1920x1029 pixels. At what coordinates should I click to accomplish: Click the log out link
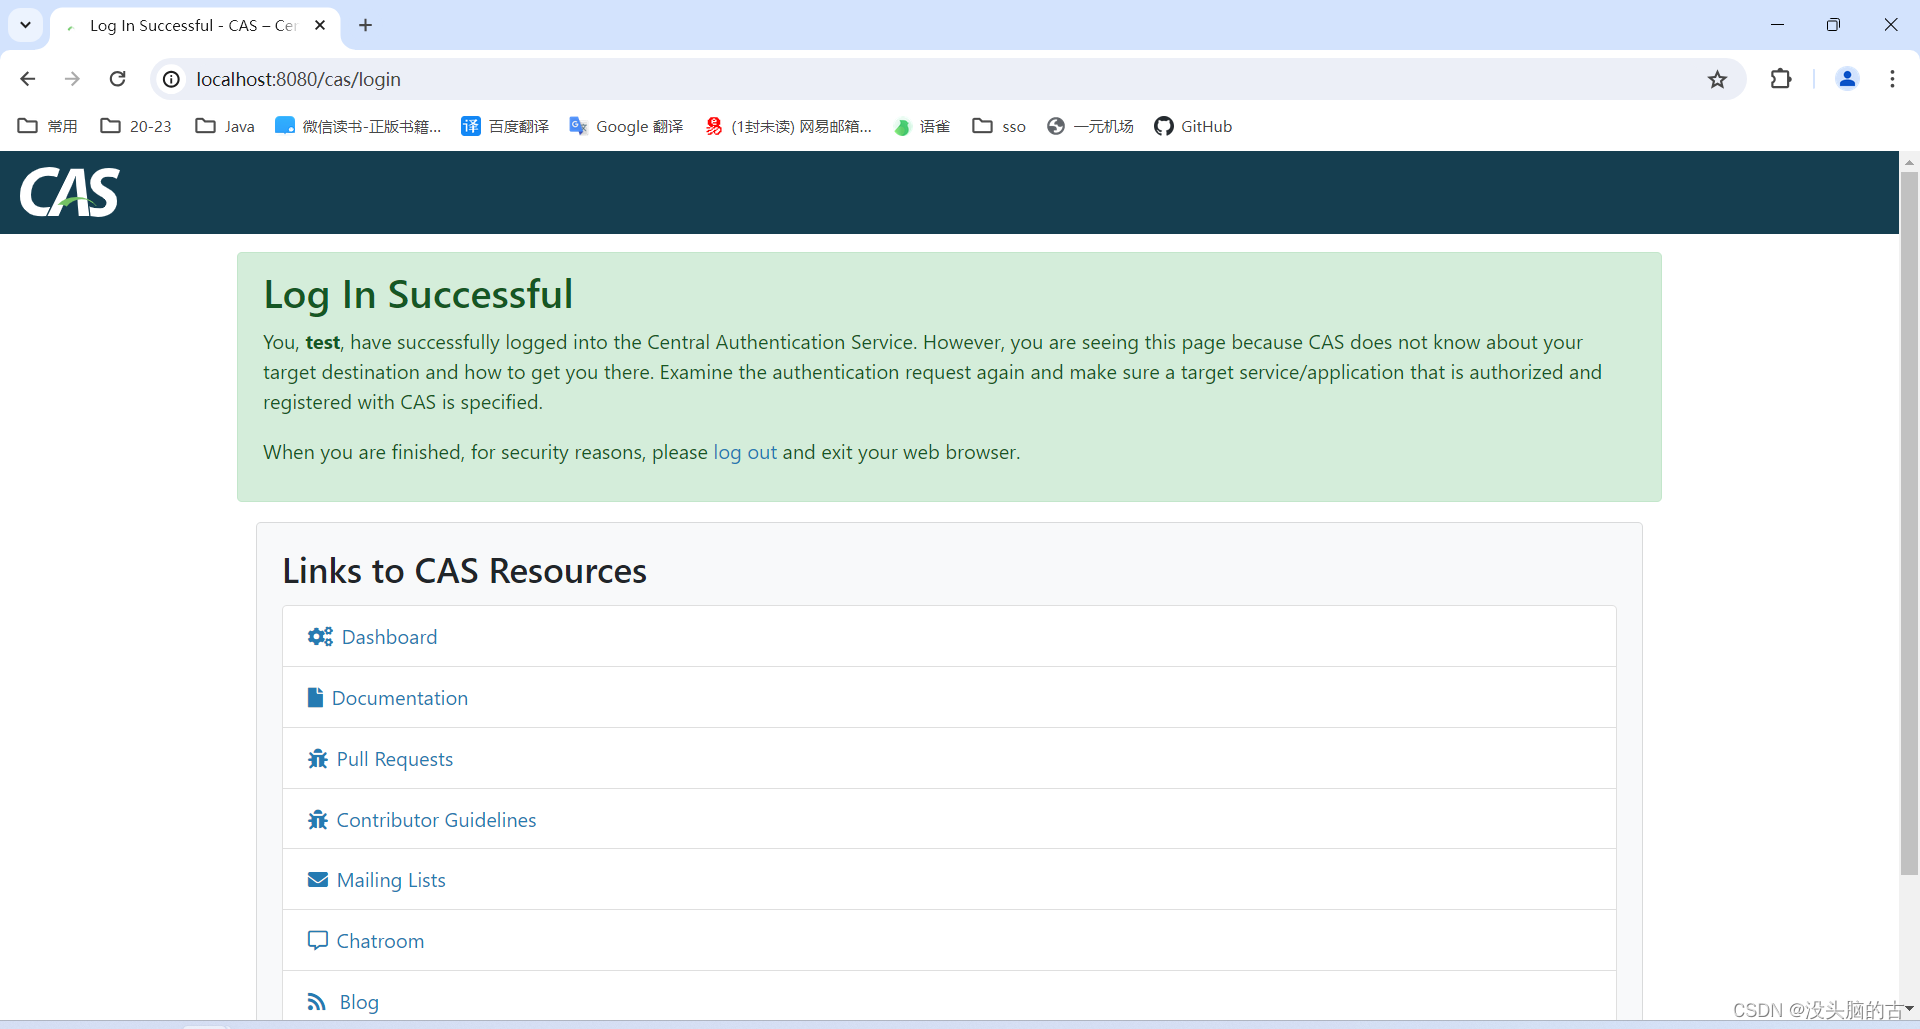point(745,452)
